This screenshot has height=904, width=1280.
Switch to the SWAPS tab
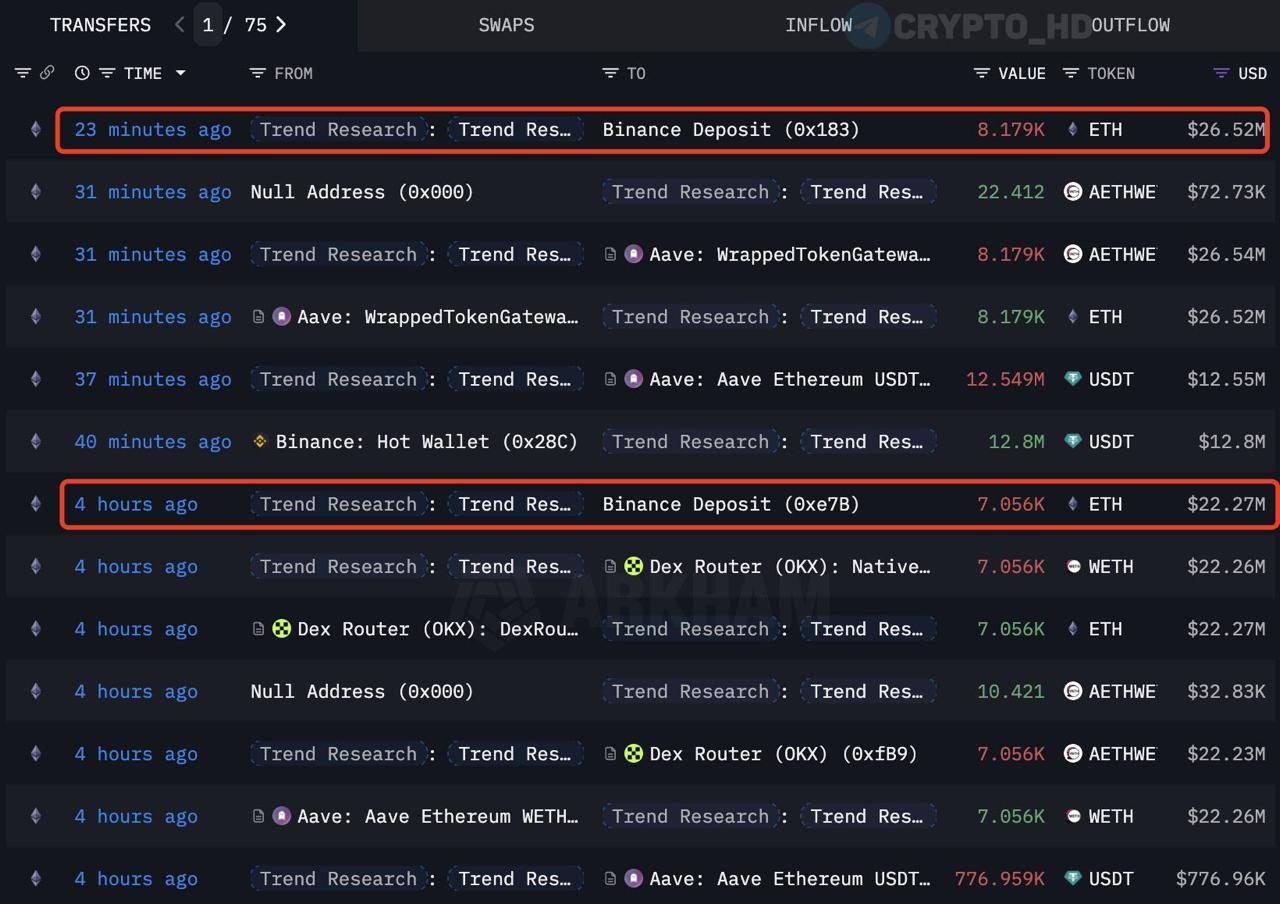click(506, 25)
